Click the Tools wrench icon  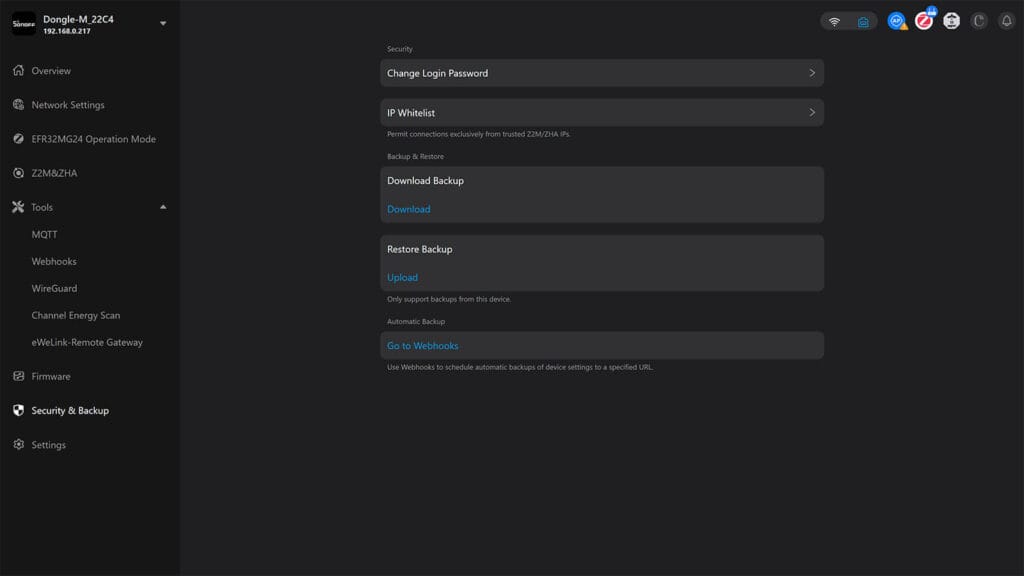point(17,206)
